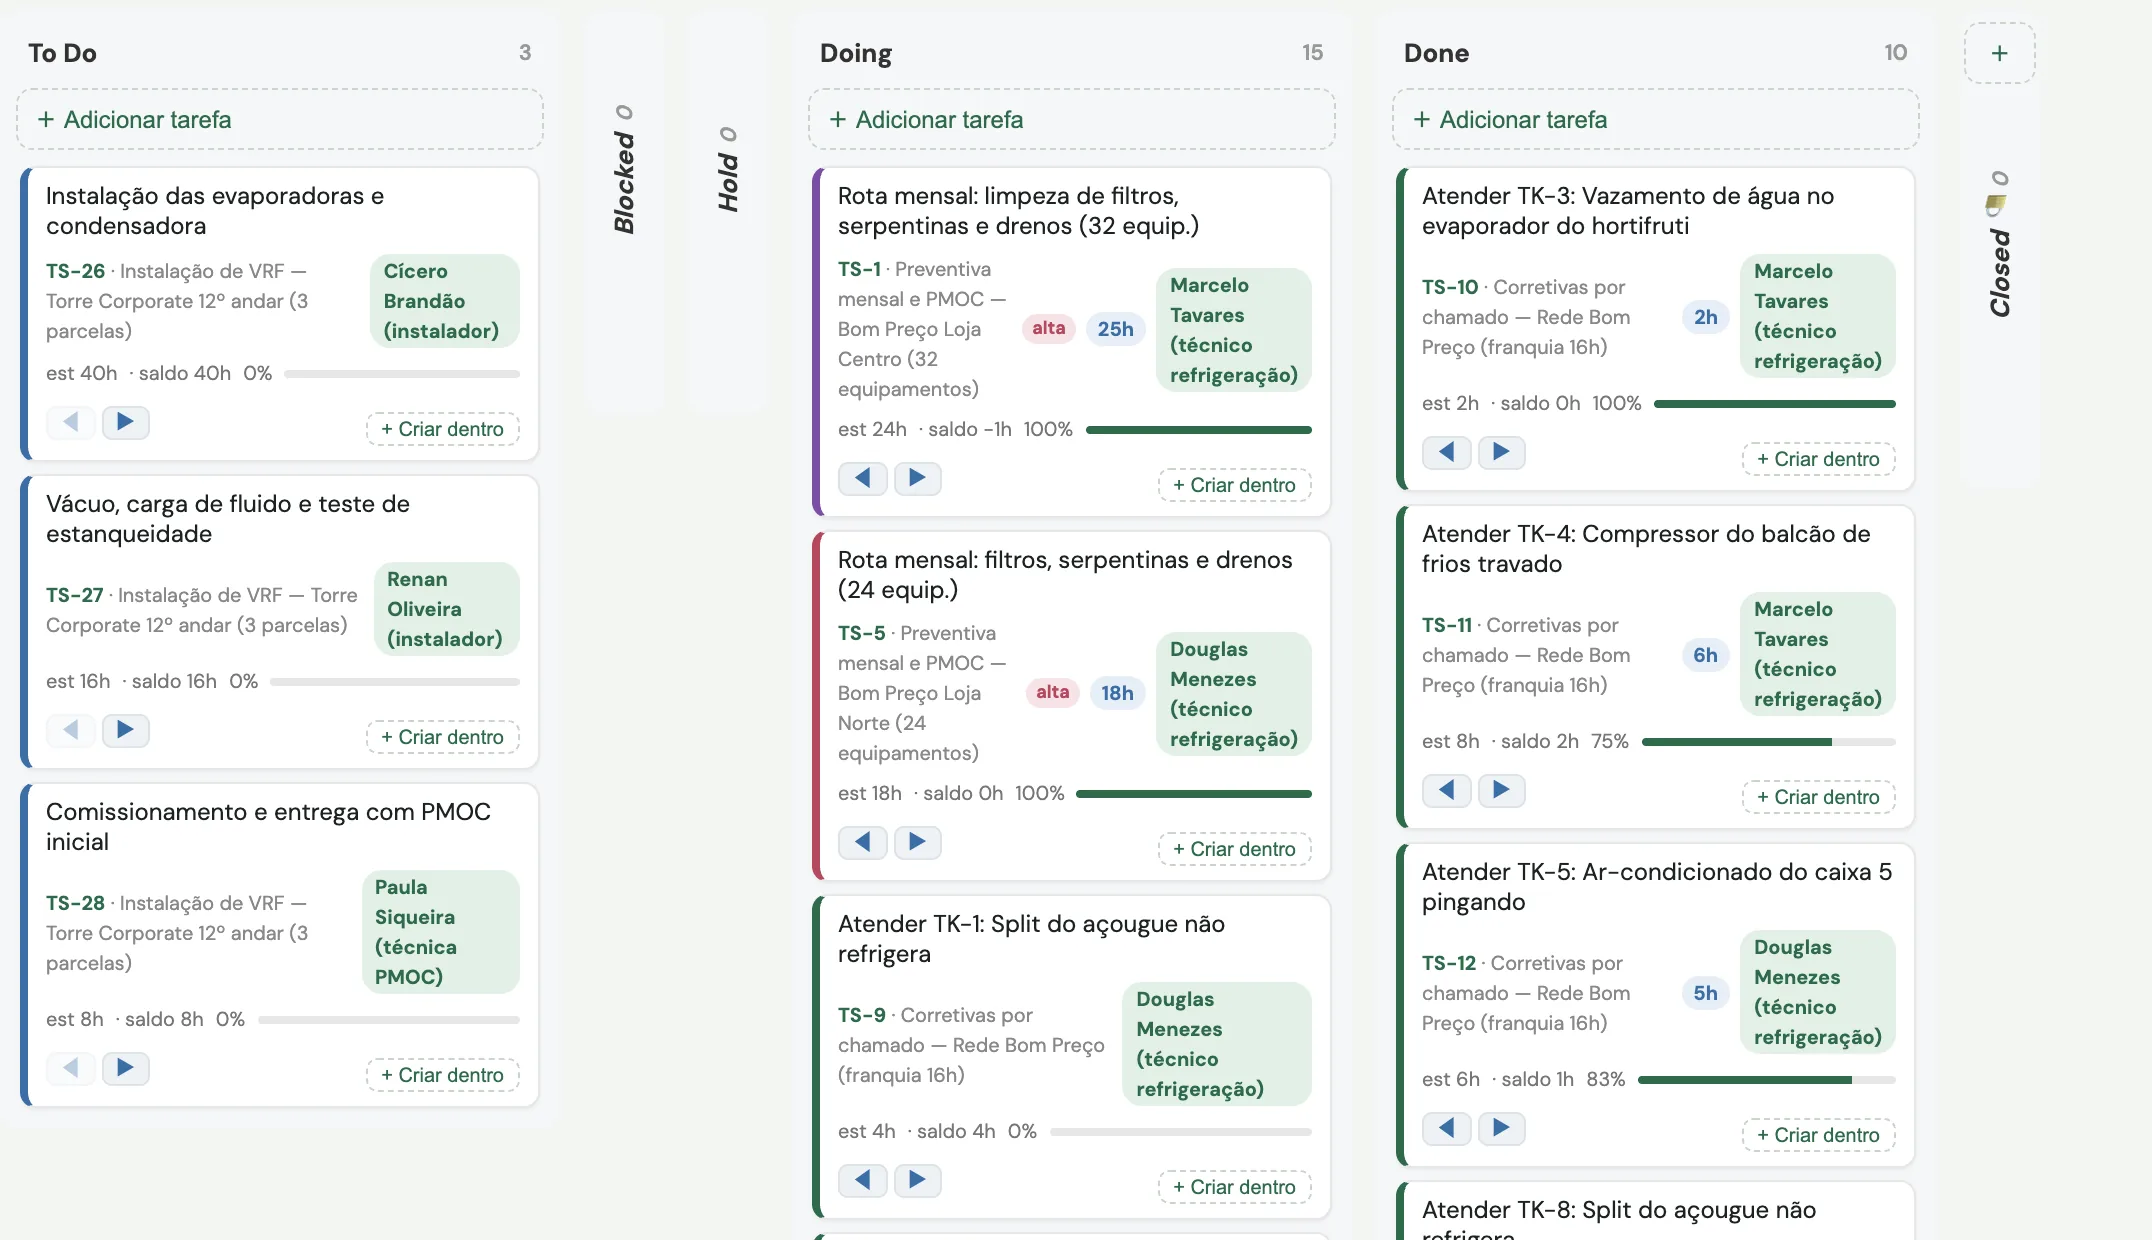Image resolution: width=2152 pixels, height=1240 pixels.
Task: Open the TS-9 task link
Action: point(861,1015)
